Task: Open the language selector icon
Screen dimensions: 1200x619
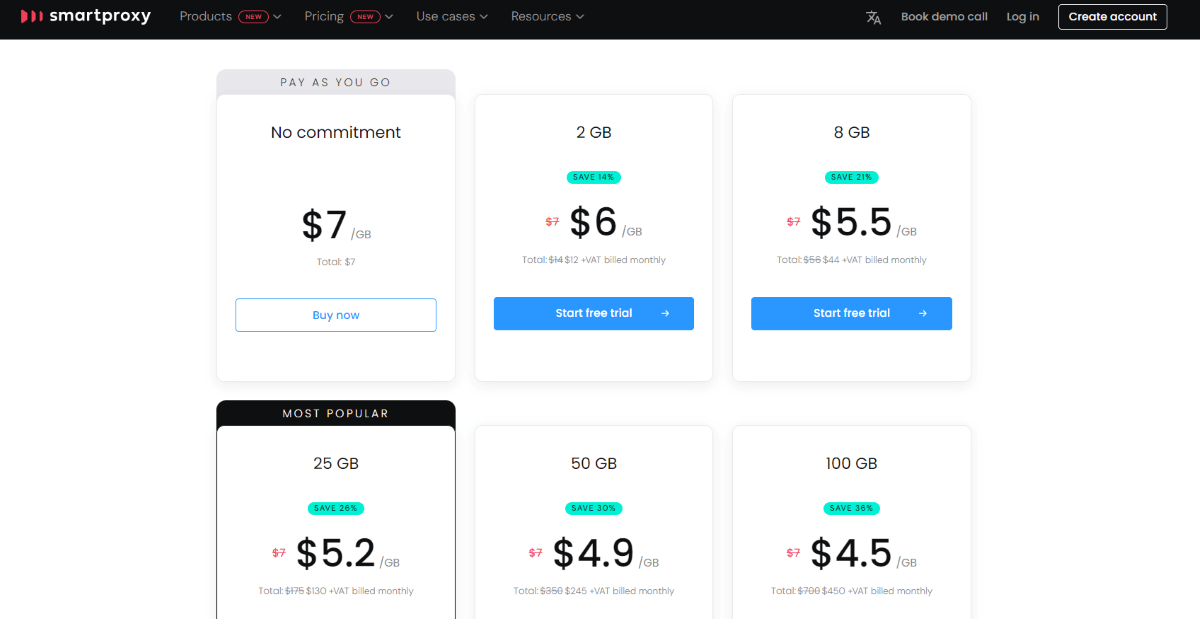Action: (873, 16)
